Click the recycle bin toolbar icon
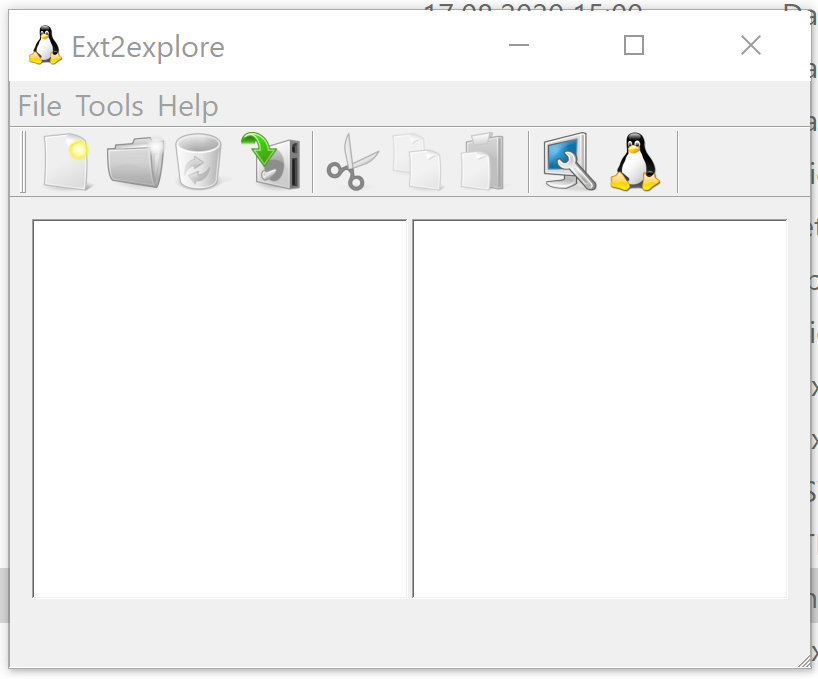Viewport: 818px width, 679px height. [x=198, y=162]
